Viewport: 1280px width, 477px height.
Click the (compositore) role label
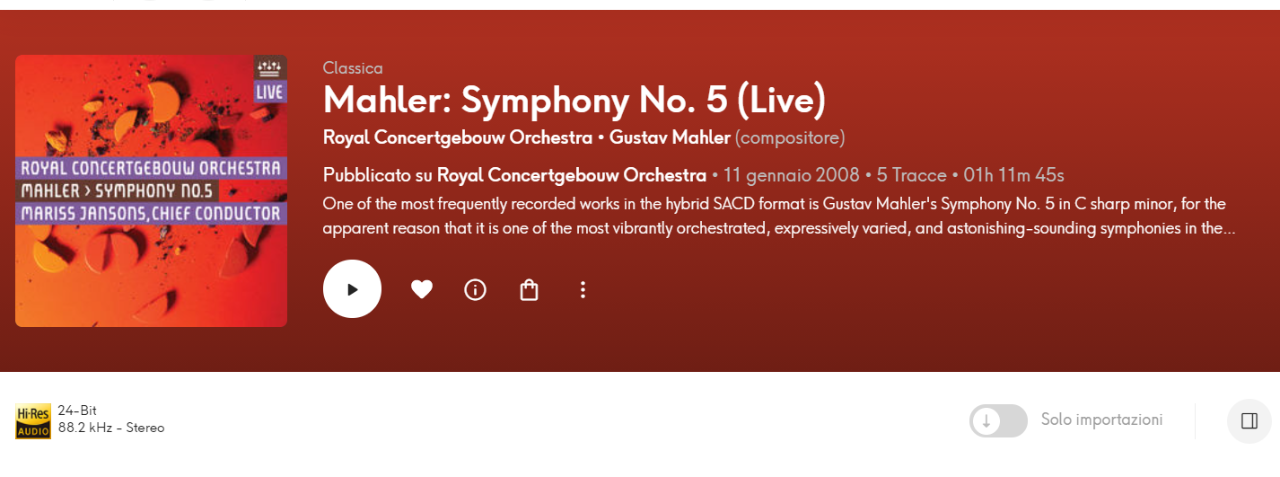pos(790,137)
